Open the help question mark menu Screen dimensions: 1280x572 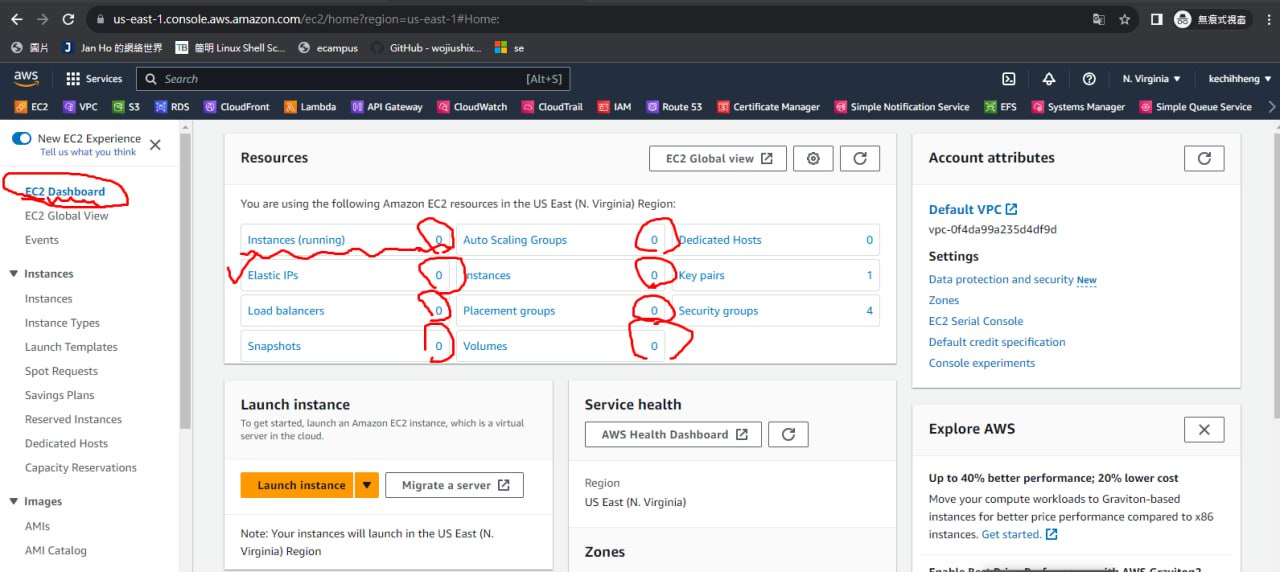[x=1089, y=79]
